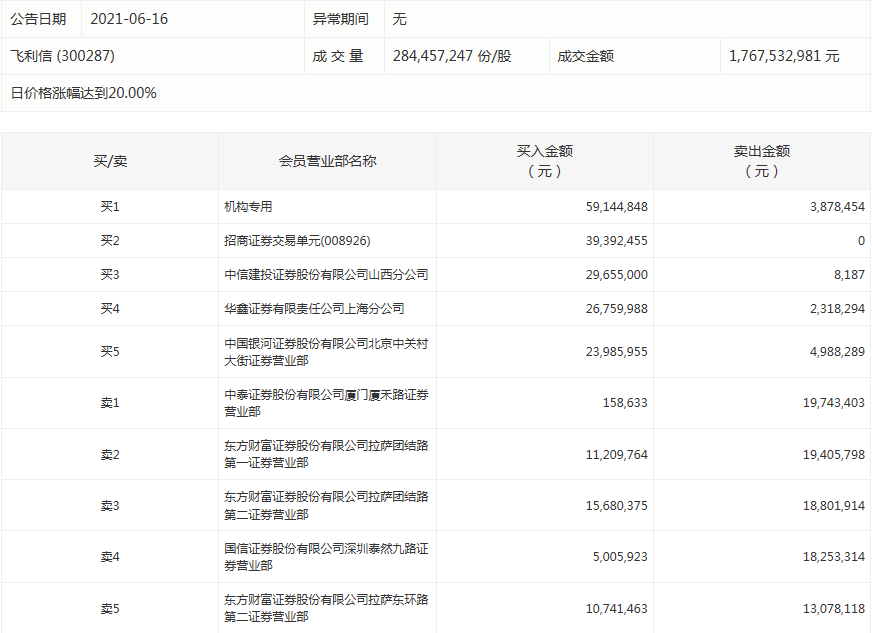Click buy amount 29,655,000

click(616, 274)
